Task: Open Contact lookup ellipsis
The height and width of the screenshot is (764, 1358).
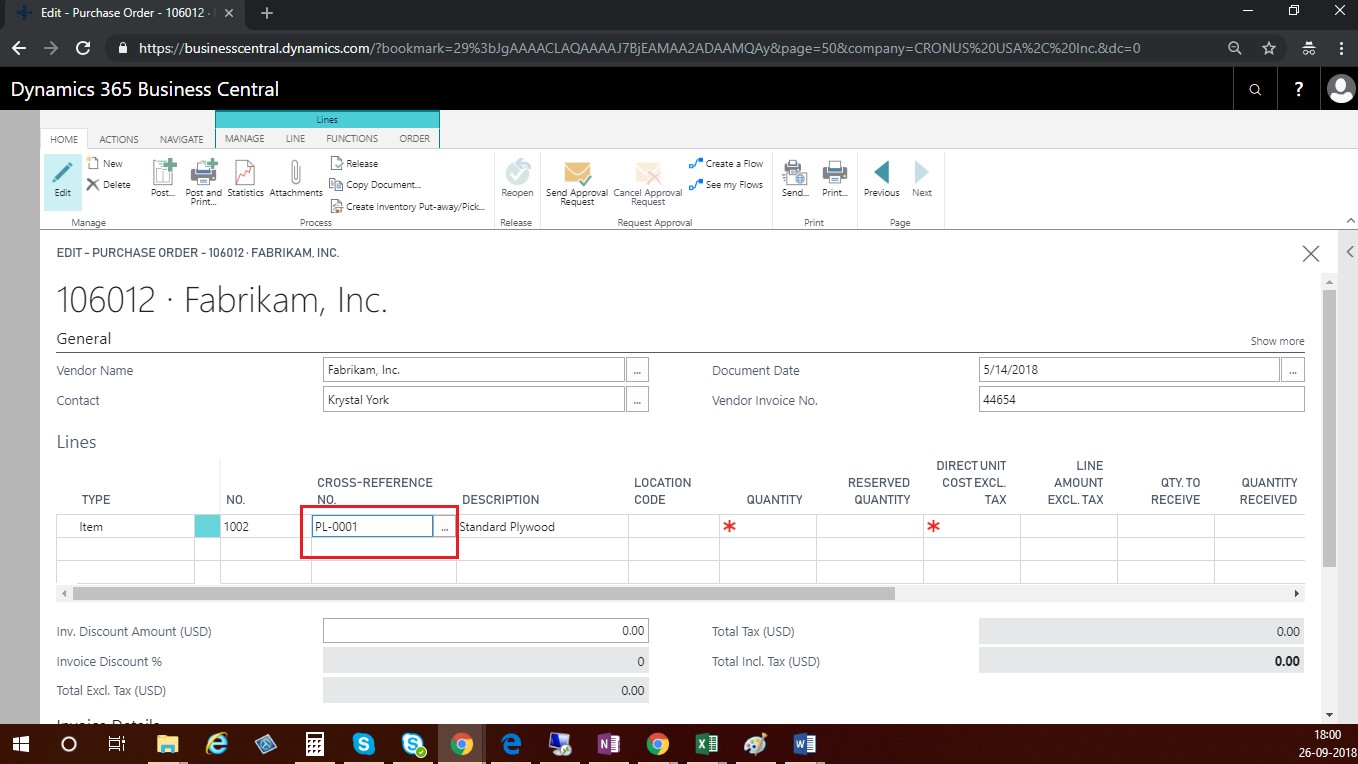Action: (637, 400)
